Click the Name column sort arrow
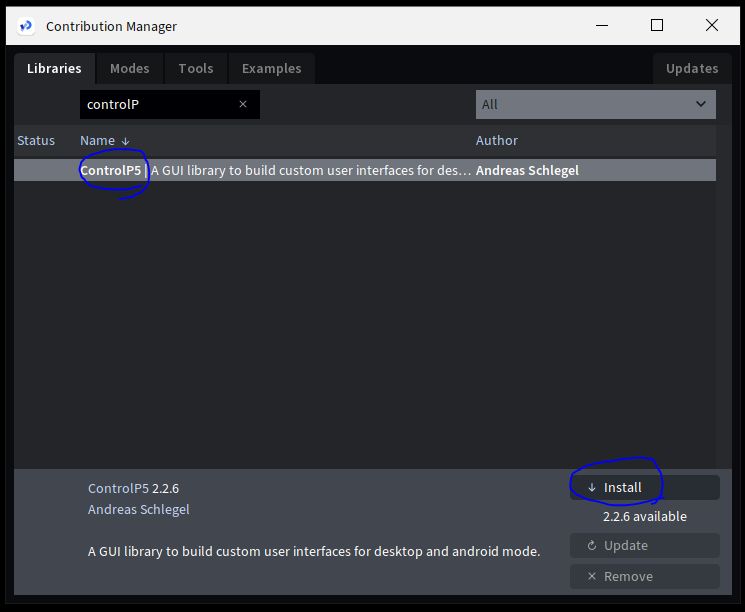 click(x=125, y=141)
